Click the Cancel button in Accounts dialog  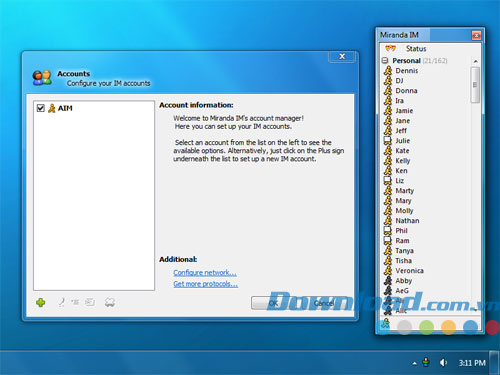pyautogui.click(x=324, y=303)
